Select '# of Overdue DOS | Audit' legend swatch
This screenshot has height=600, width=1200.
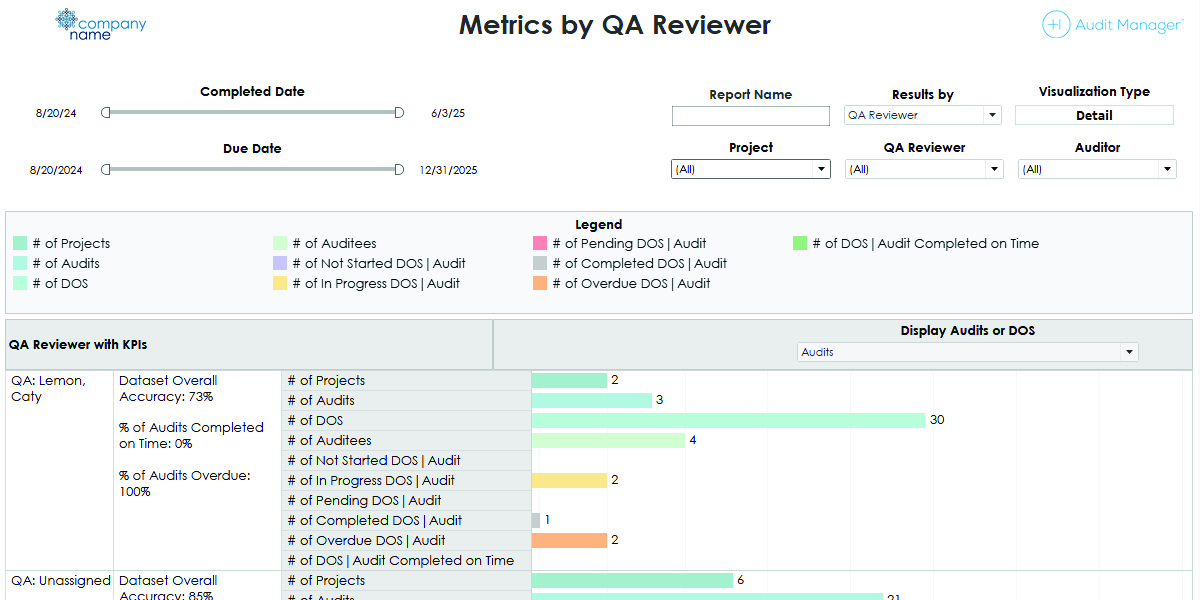click(540, 283)
